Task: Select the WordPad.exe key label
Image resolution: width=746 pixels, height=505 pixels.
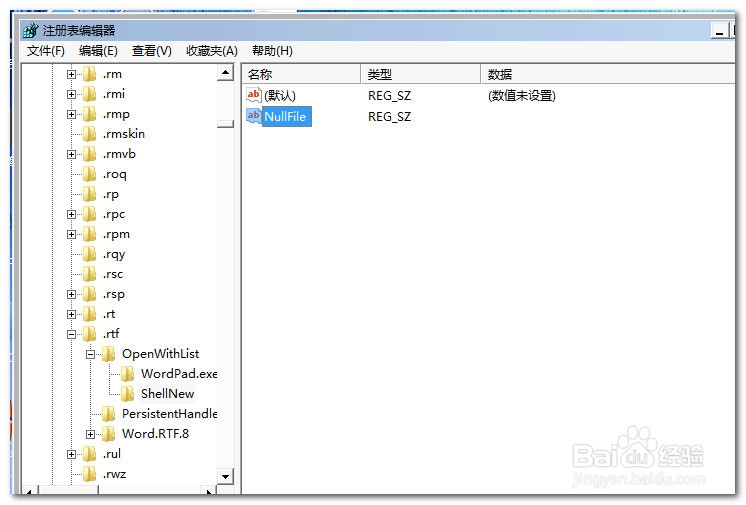Action: click(179, 374)
